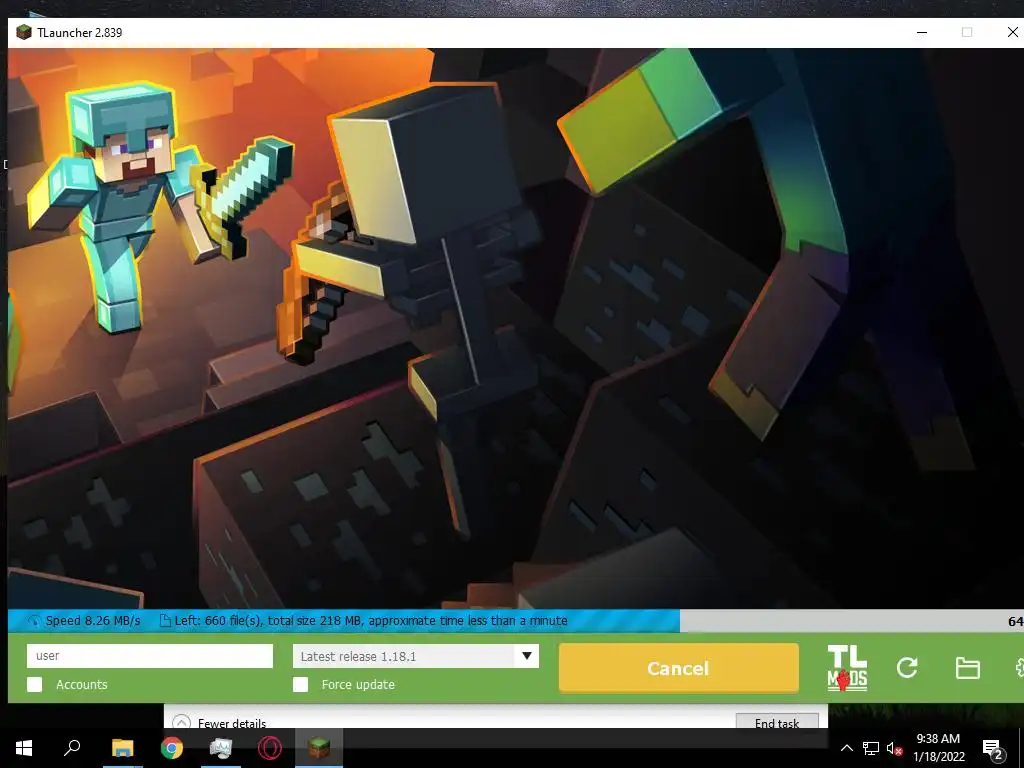
Task: Open Opera browser from the taskbar
Action: 270,748
